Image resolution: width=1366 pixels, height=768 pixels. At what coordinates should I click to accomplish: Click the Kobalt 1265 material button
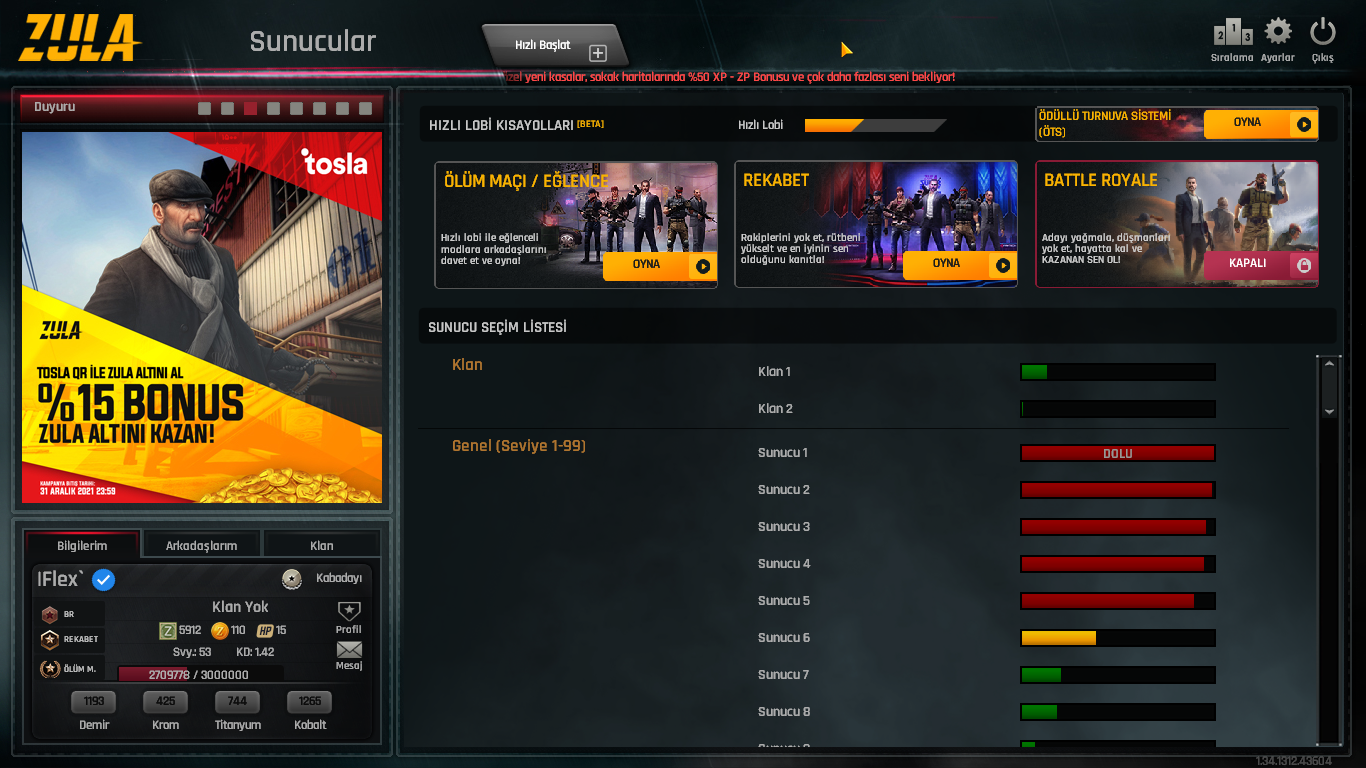pyautogui.click(x=310, y=702)
